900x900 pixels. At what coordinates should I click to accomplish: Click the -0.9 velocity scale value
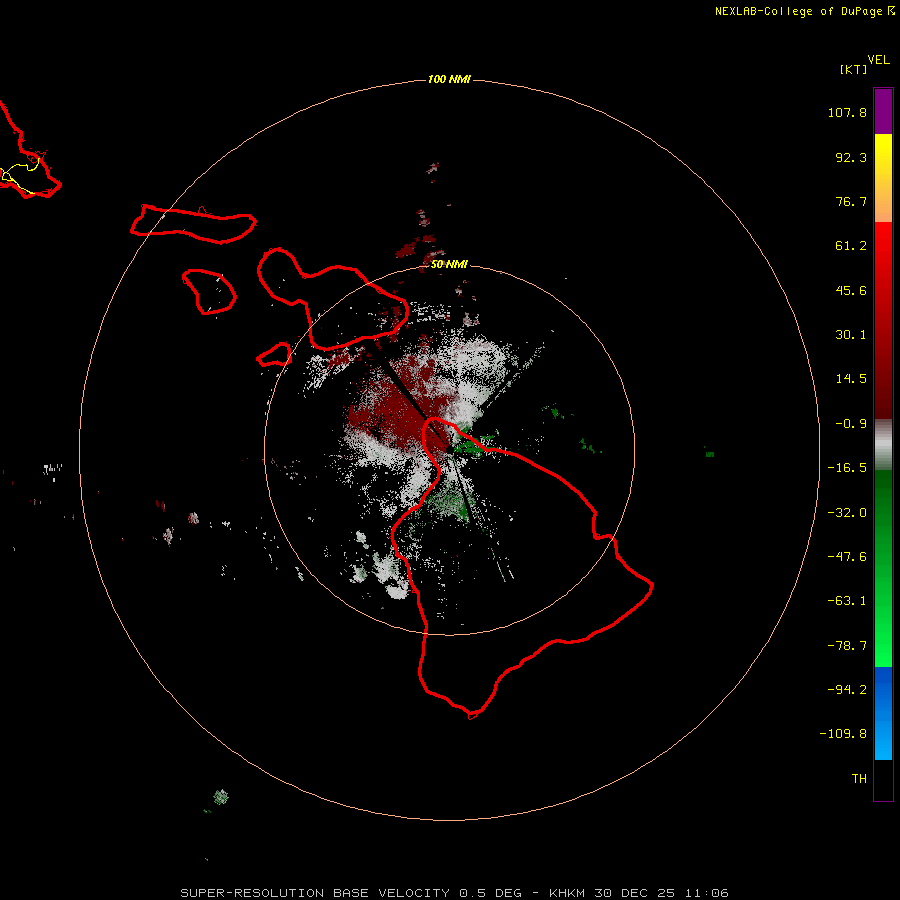tap(851, 424)
